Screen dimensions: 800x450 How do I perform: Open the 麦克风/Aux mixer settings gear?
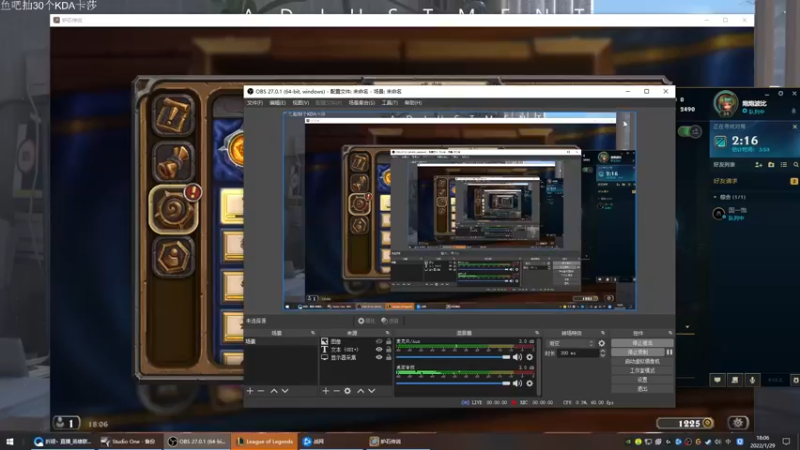(530, 357)
